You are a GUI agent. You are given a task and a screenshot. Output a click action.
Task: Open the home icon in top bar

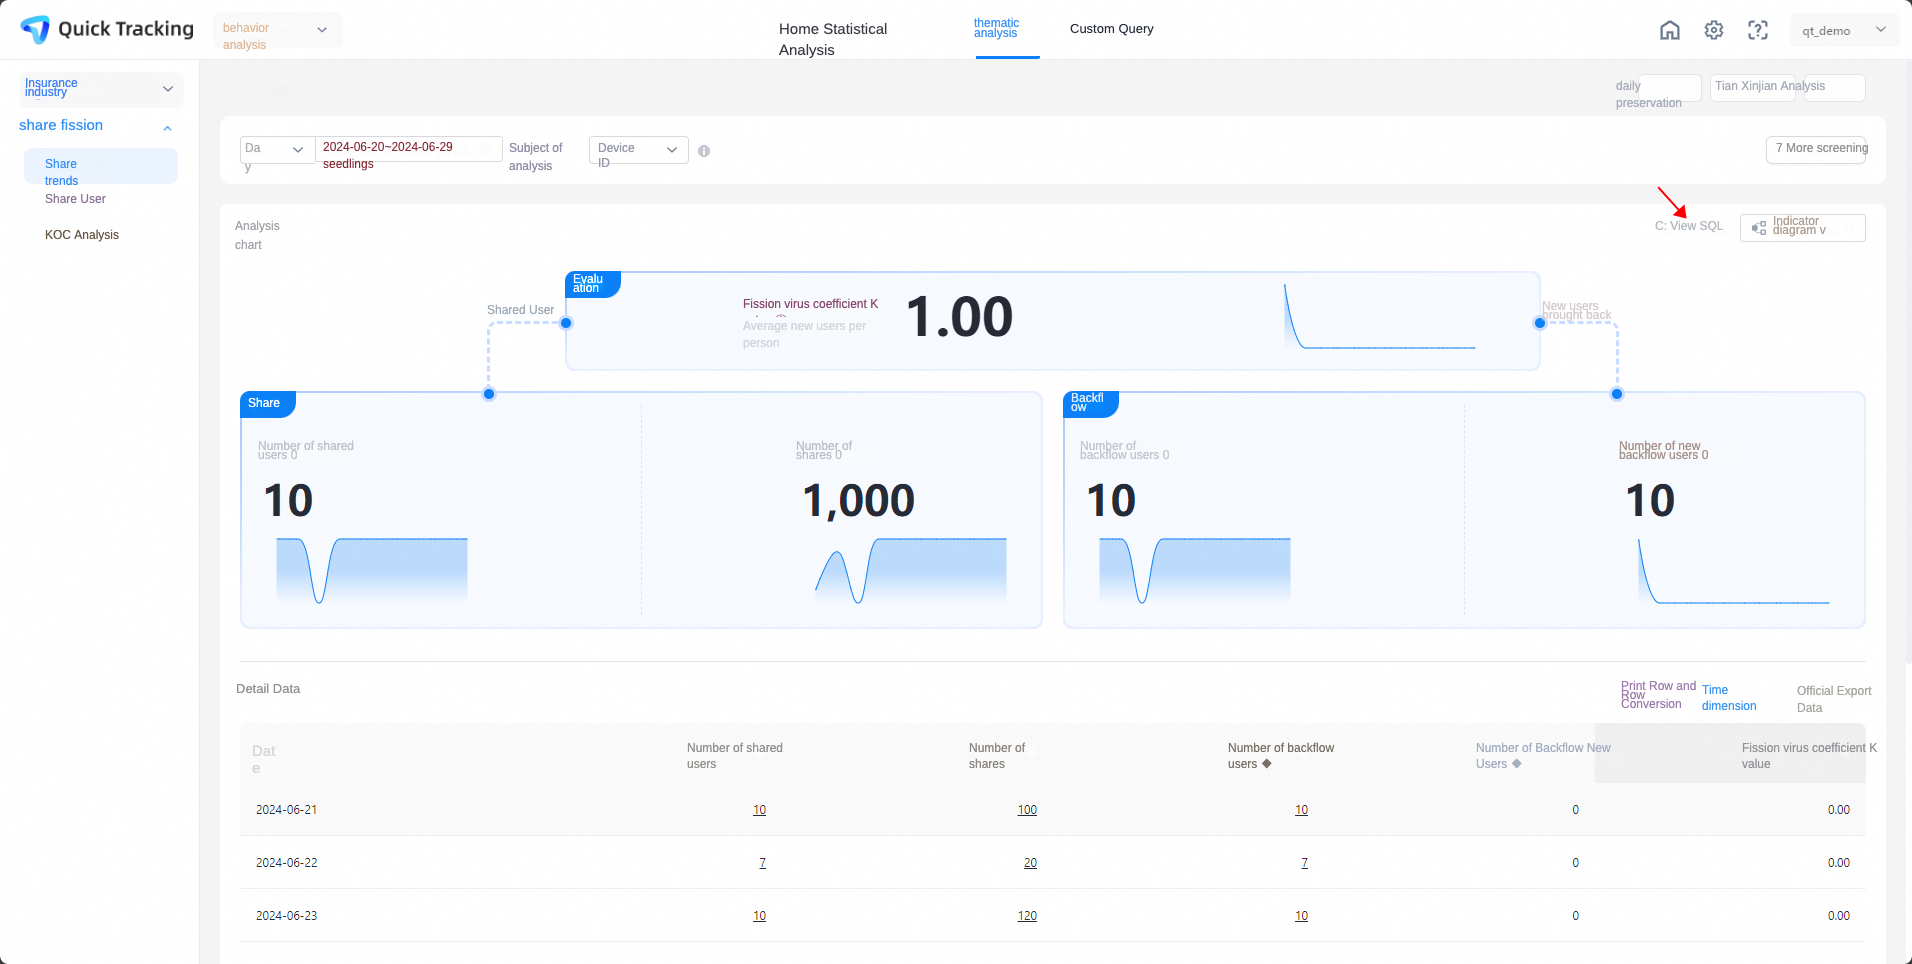(1670, 30)
